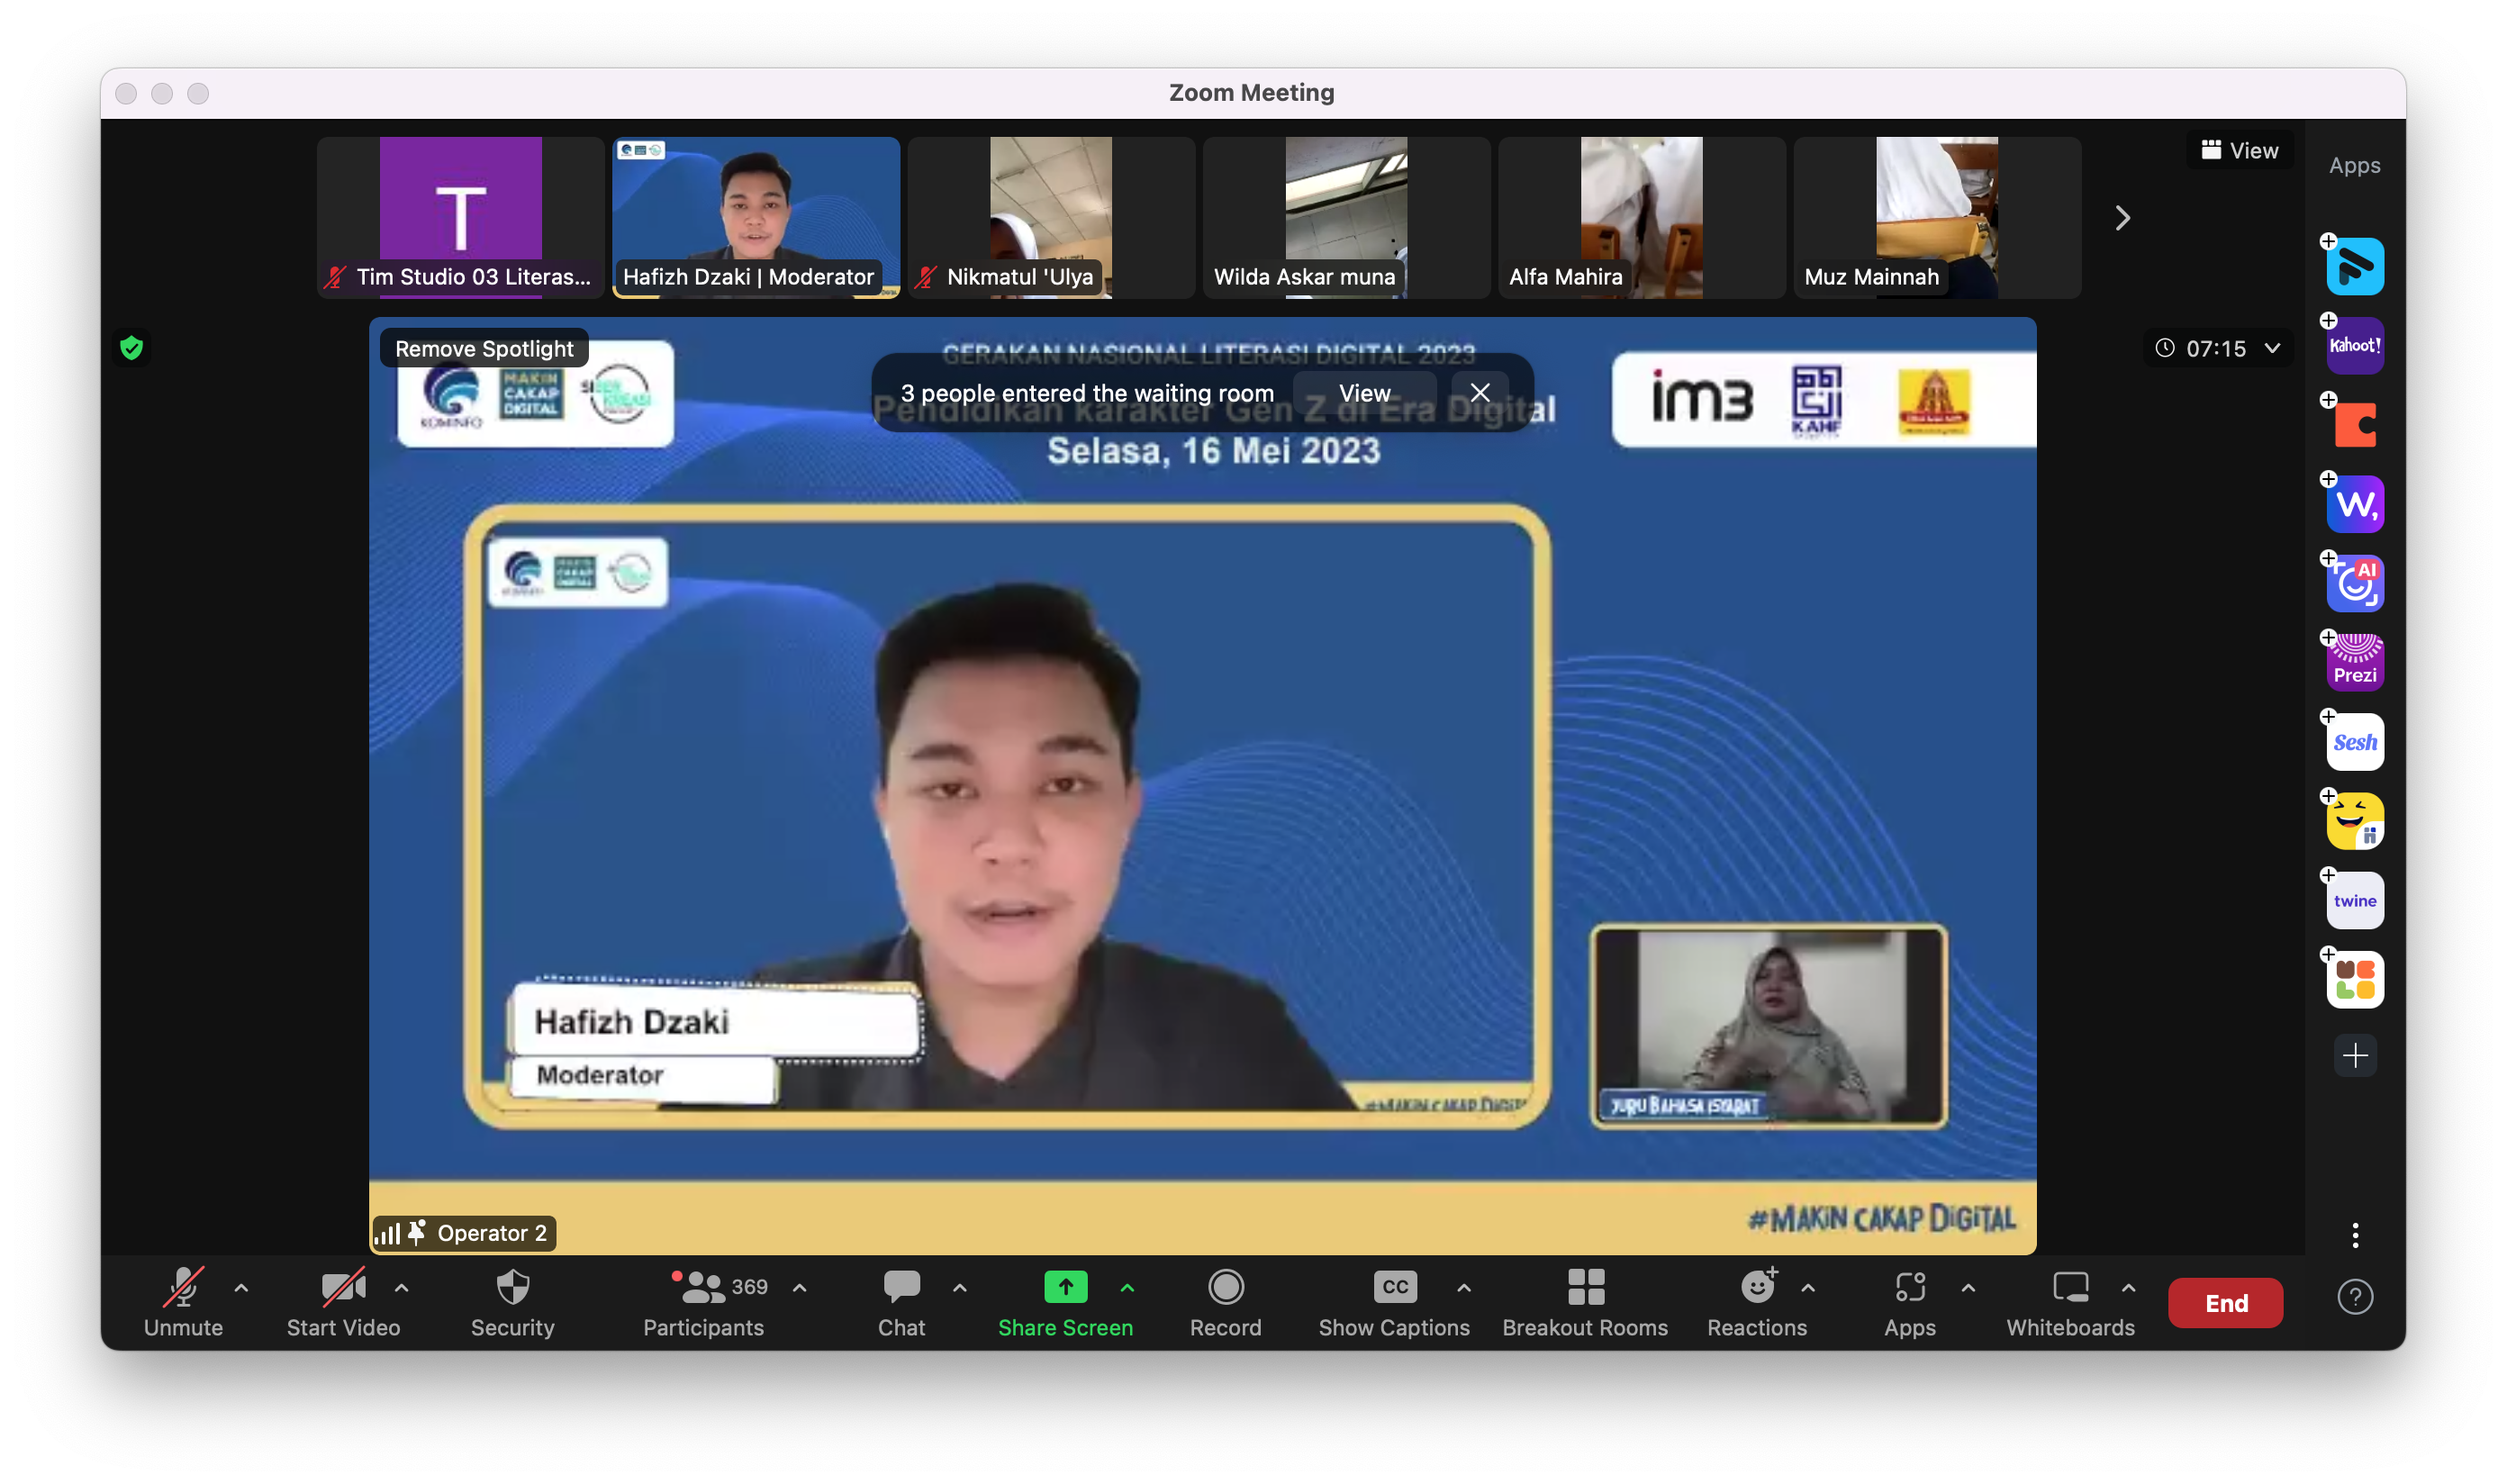The image size is (2507, 1484).
Task: Show next participants in the gallery strip
Action: (2122, 218)
